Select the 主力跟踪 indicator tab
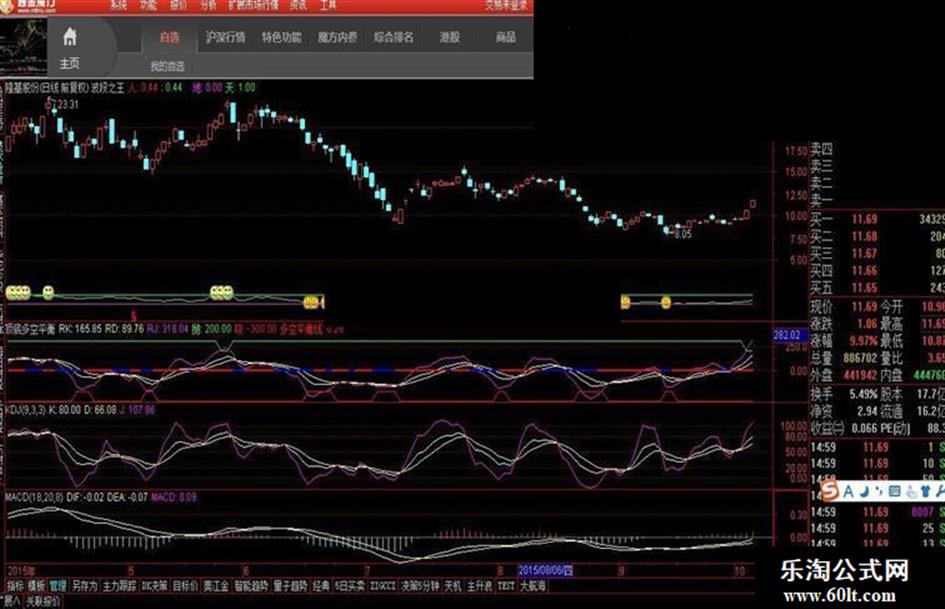 [119, 585]
